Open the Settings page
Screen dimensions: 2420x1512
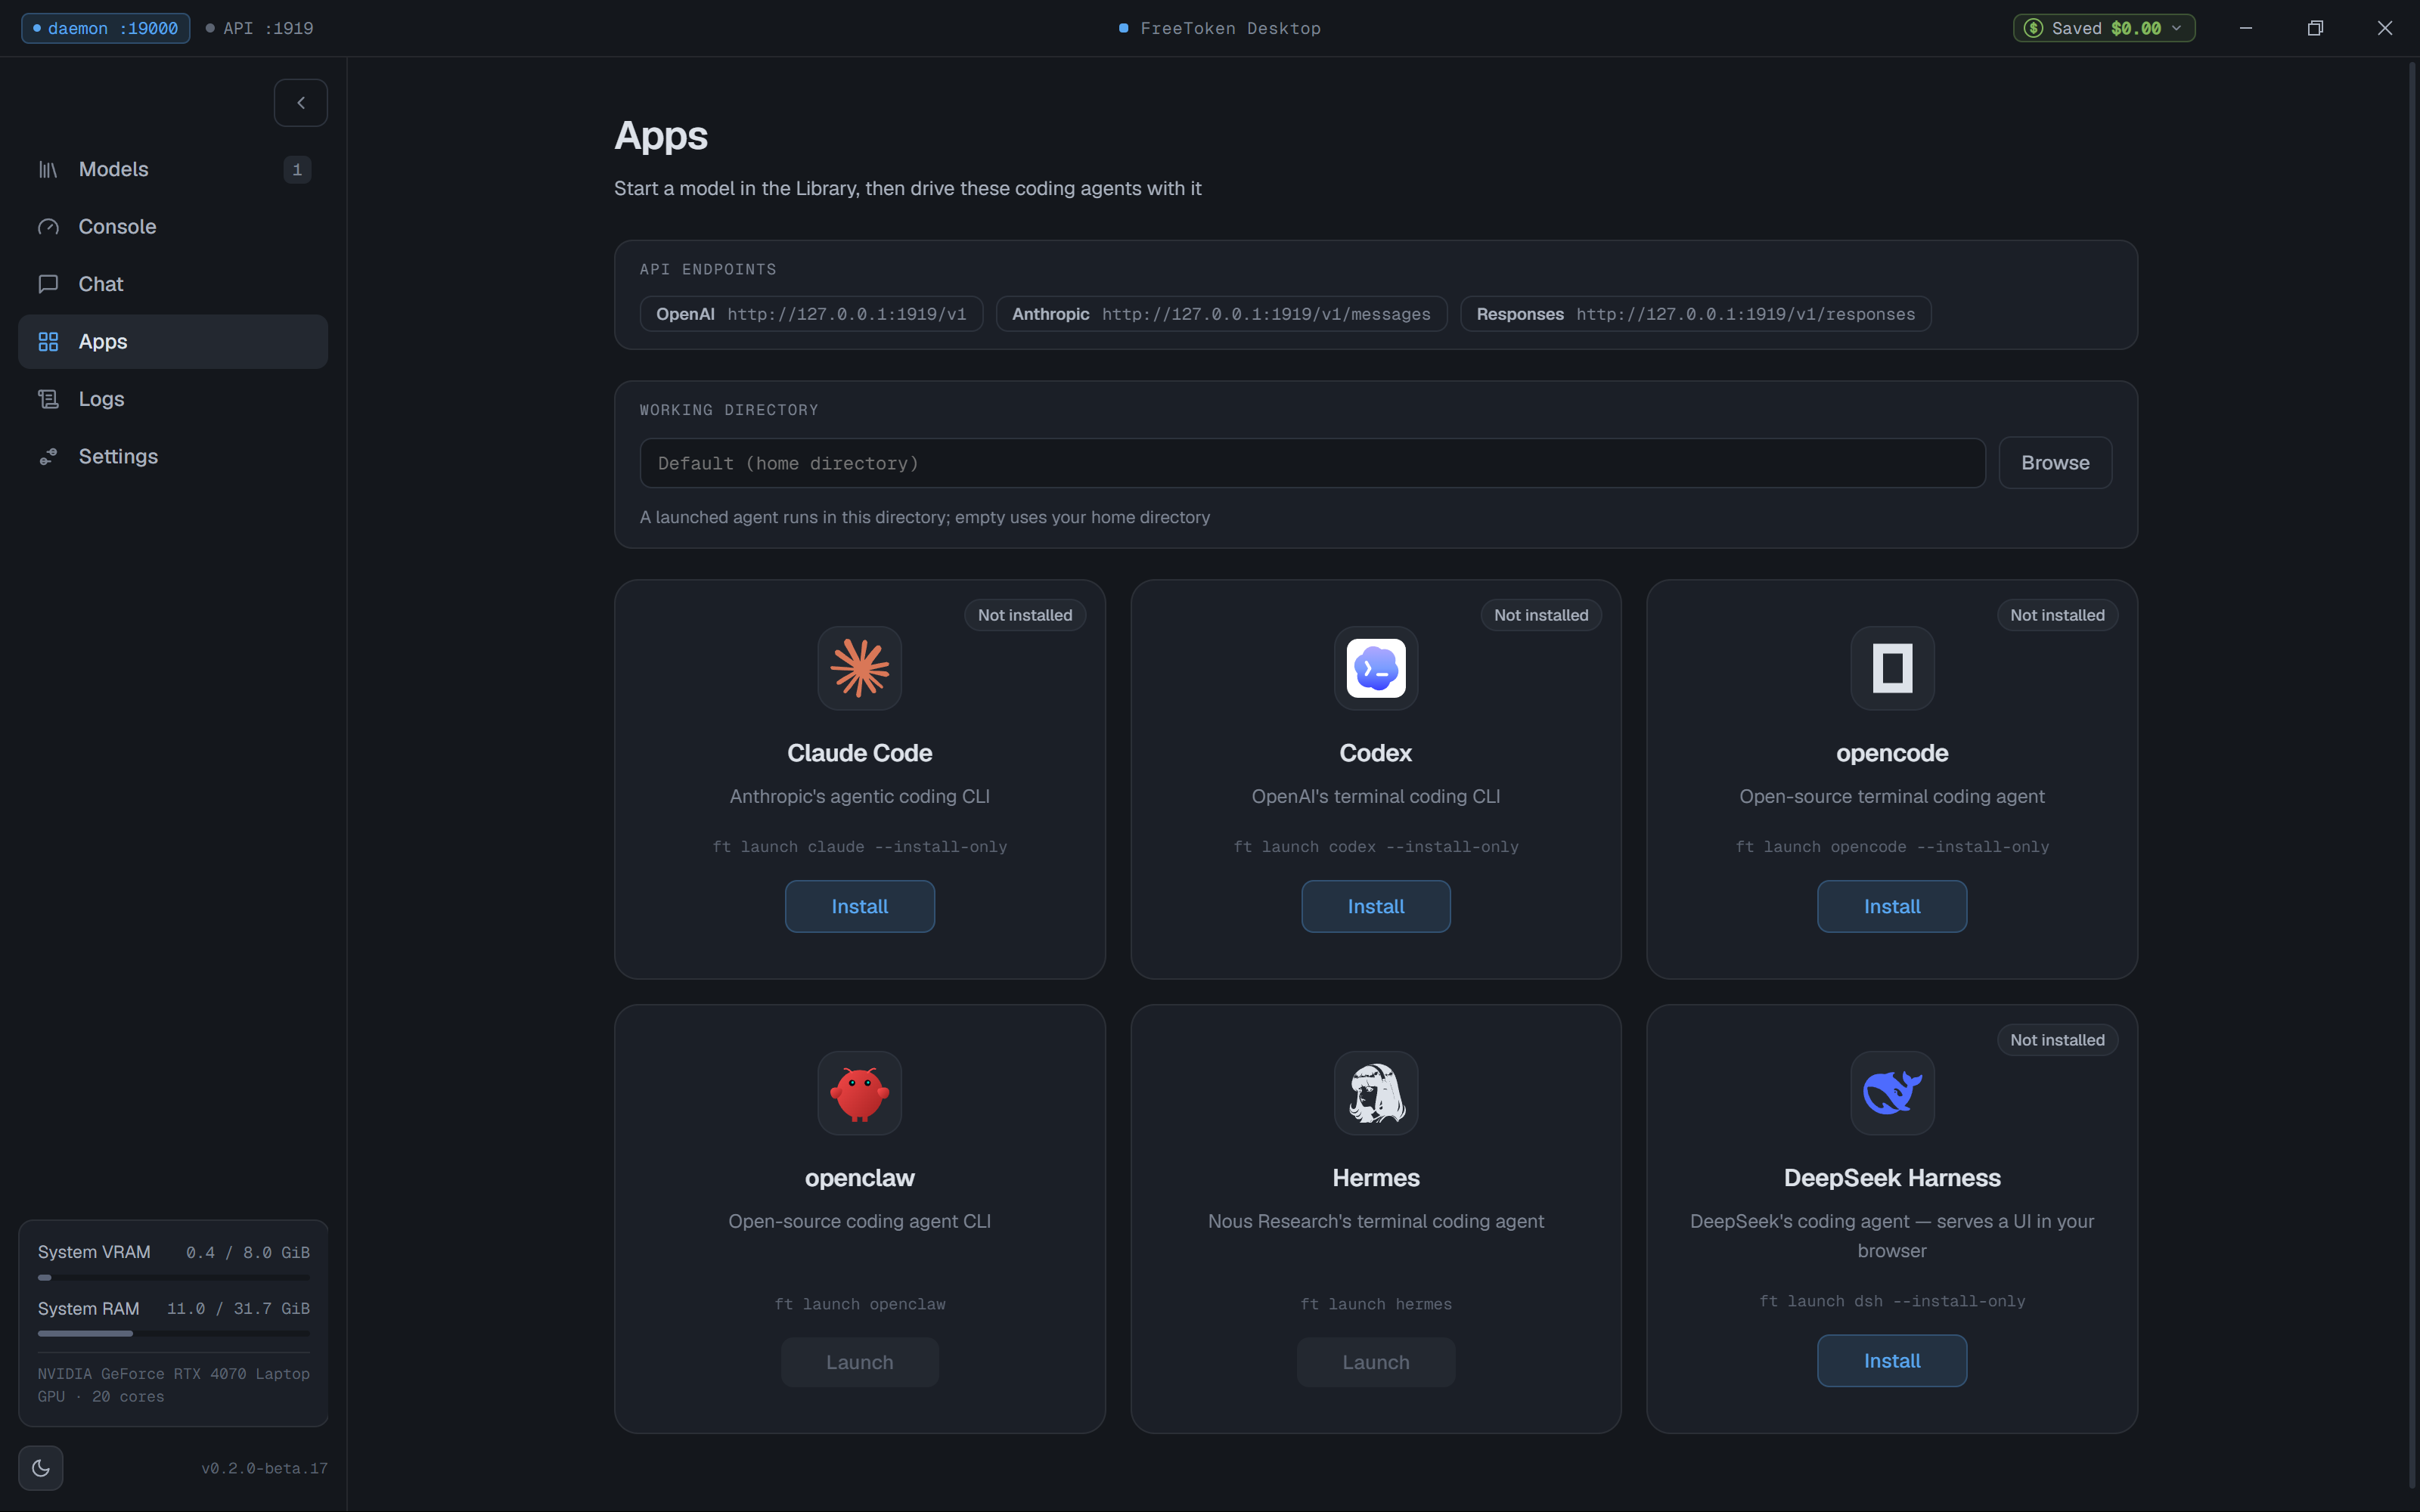pyautogui.click(x=173, y=456)
